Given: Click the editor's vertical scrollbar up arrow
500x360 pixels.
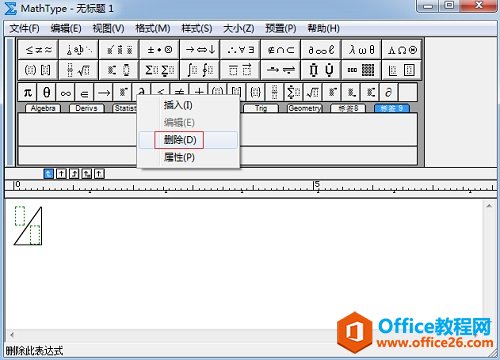Looking at the screenshot, I should pos(489,206).
